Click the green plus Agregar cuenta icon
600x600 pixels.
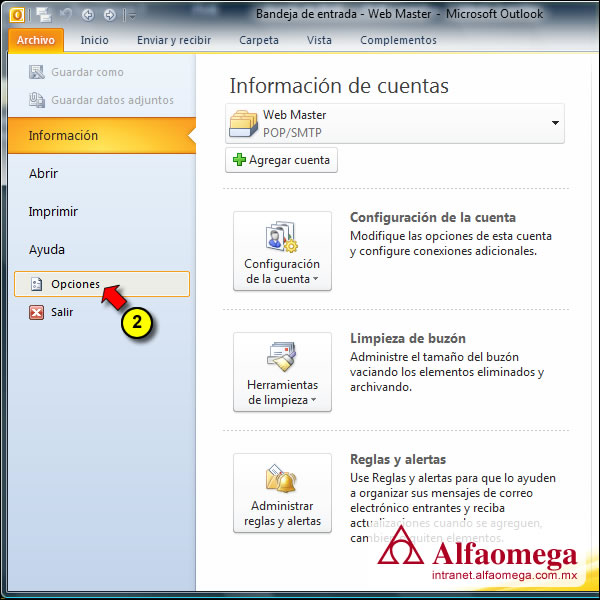[x=240, y=160]
